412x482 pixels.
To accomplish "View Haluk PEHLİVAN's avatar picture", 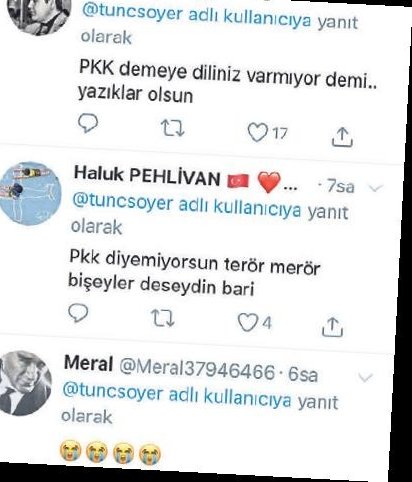I will (x=31, y=193).
